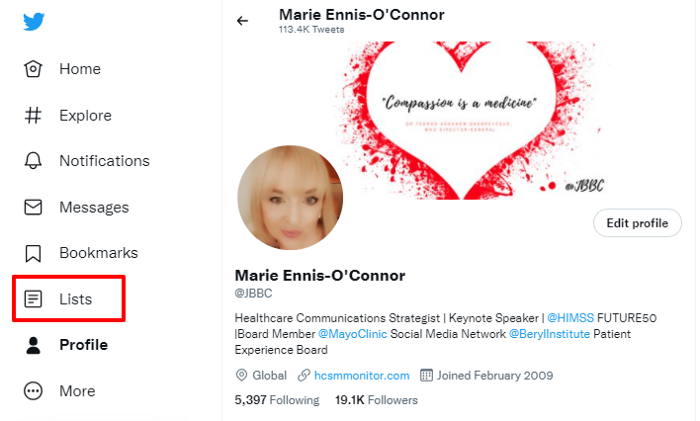700x421 pixels.
Task: Click the Edit profile button
Action: pos(637,223)
